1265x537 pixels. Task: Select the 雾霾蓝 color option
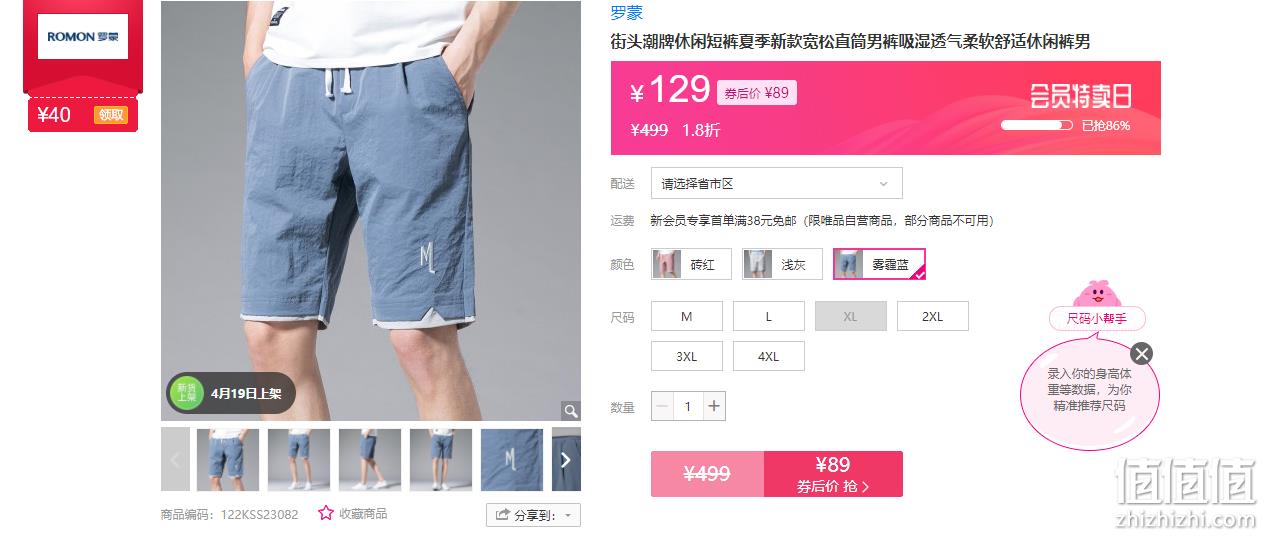point(879,264)
